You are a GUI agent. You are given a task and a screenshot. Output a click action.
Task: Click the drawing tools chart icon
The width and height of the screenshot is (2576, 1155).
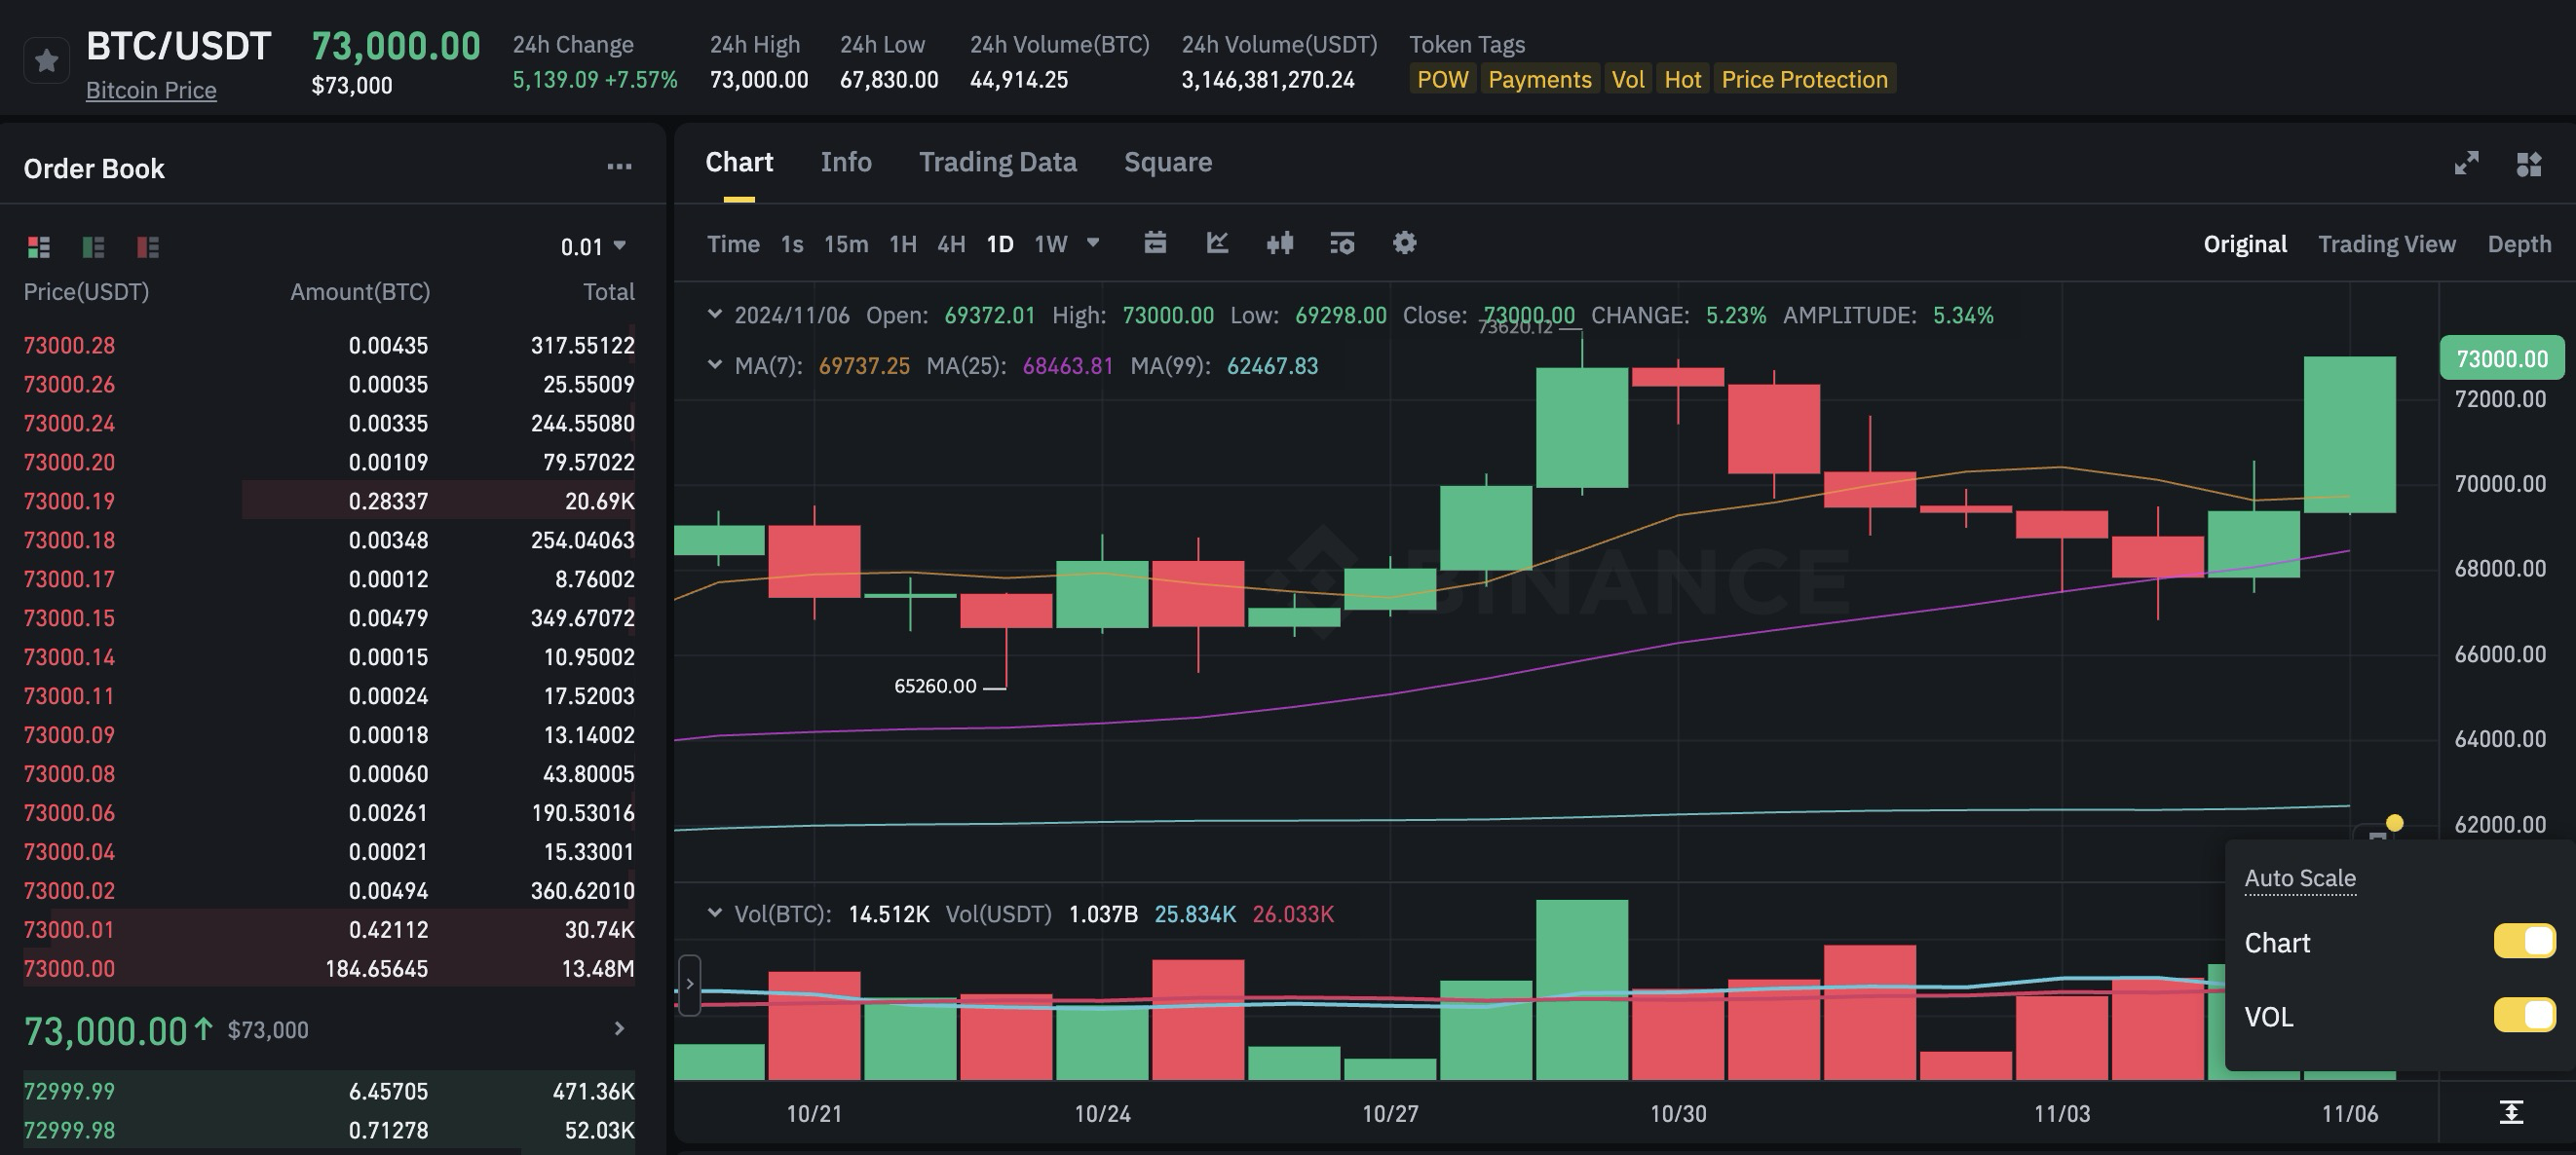pyautogui.click(x=1217, y=243)
